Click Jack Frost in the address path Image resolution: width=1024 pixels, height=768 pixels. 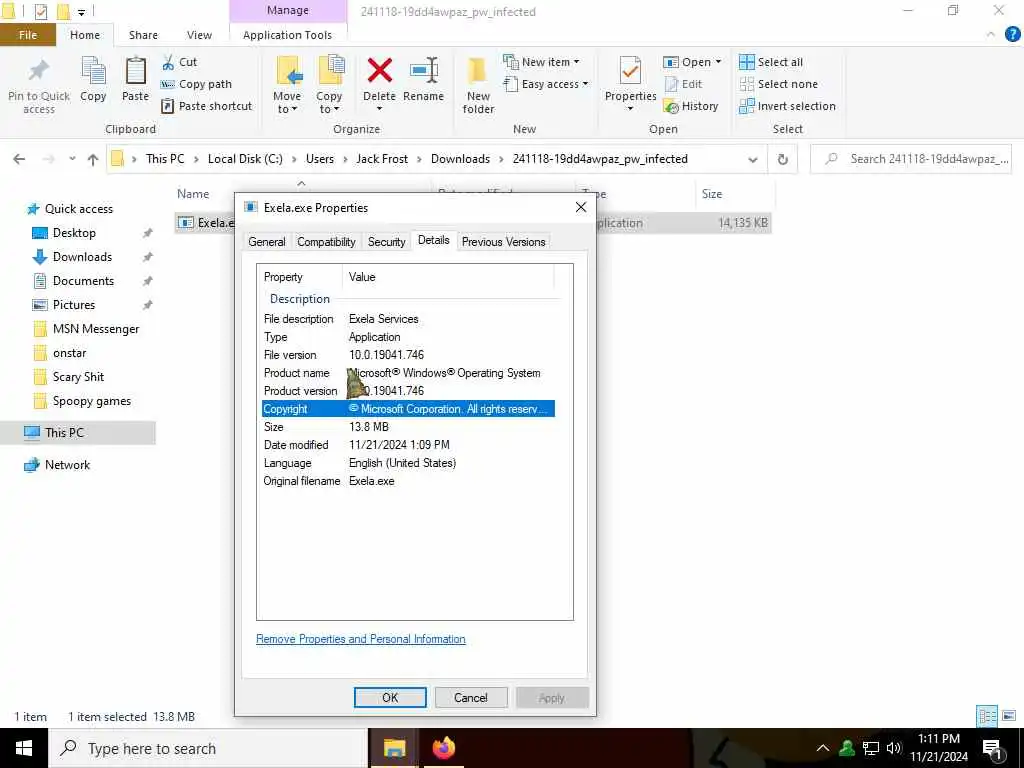pos(382,159)
